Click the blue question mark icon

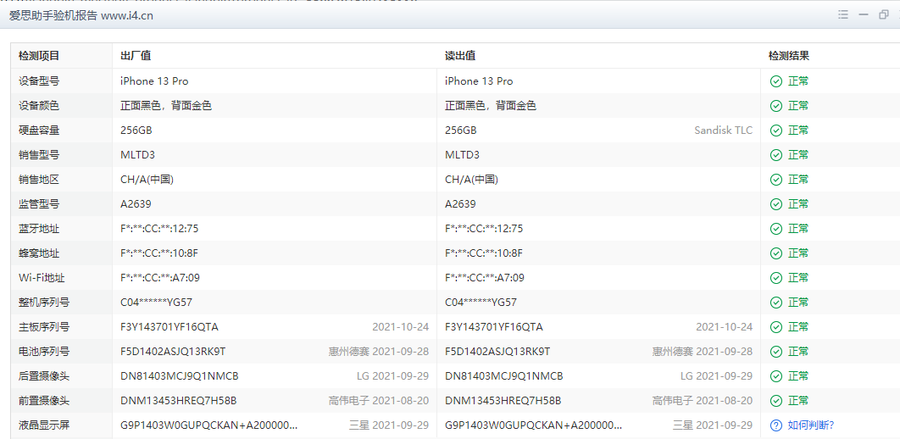point(775,425)
